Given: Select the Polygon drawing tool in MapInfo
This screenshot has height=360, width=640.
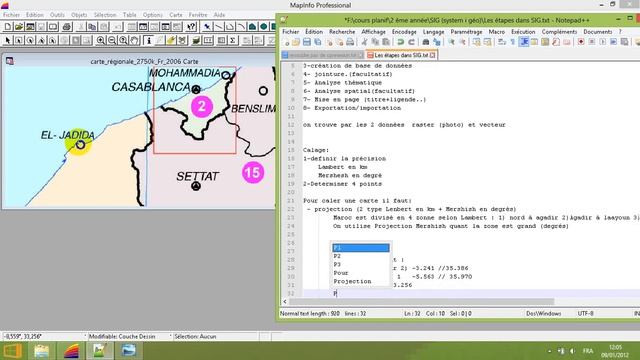Looking at the screenshot, I should point(252,27).
